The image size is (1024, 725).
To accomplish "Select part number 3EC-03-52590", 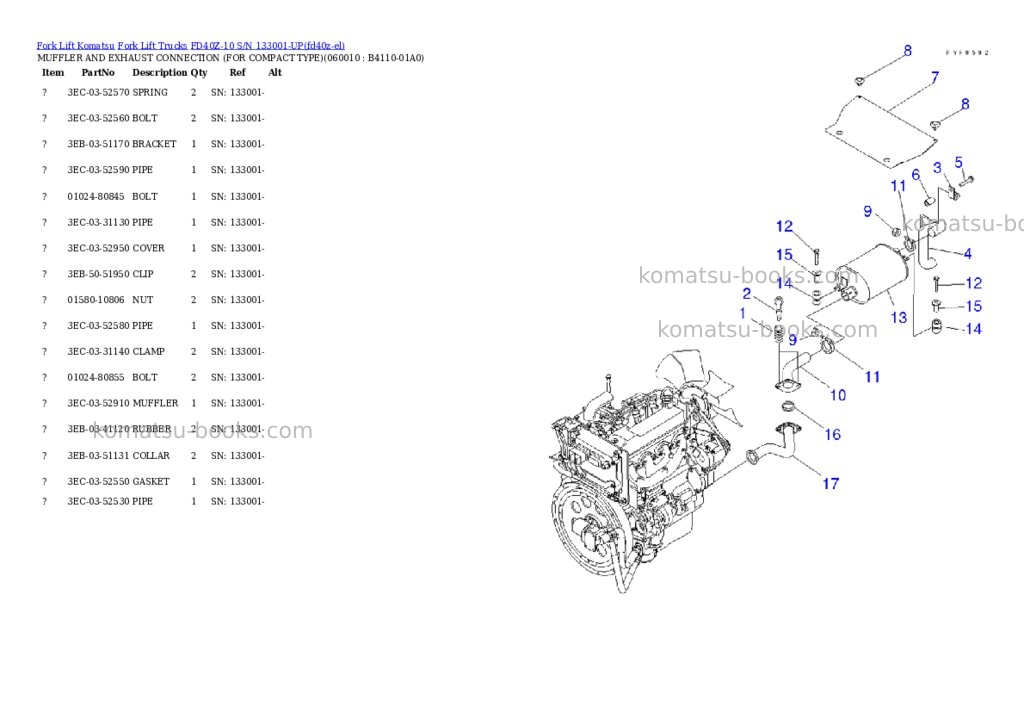I will [x=98, y=170].
